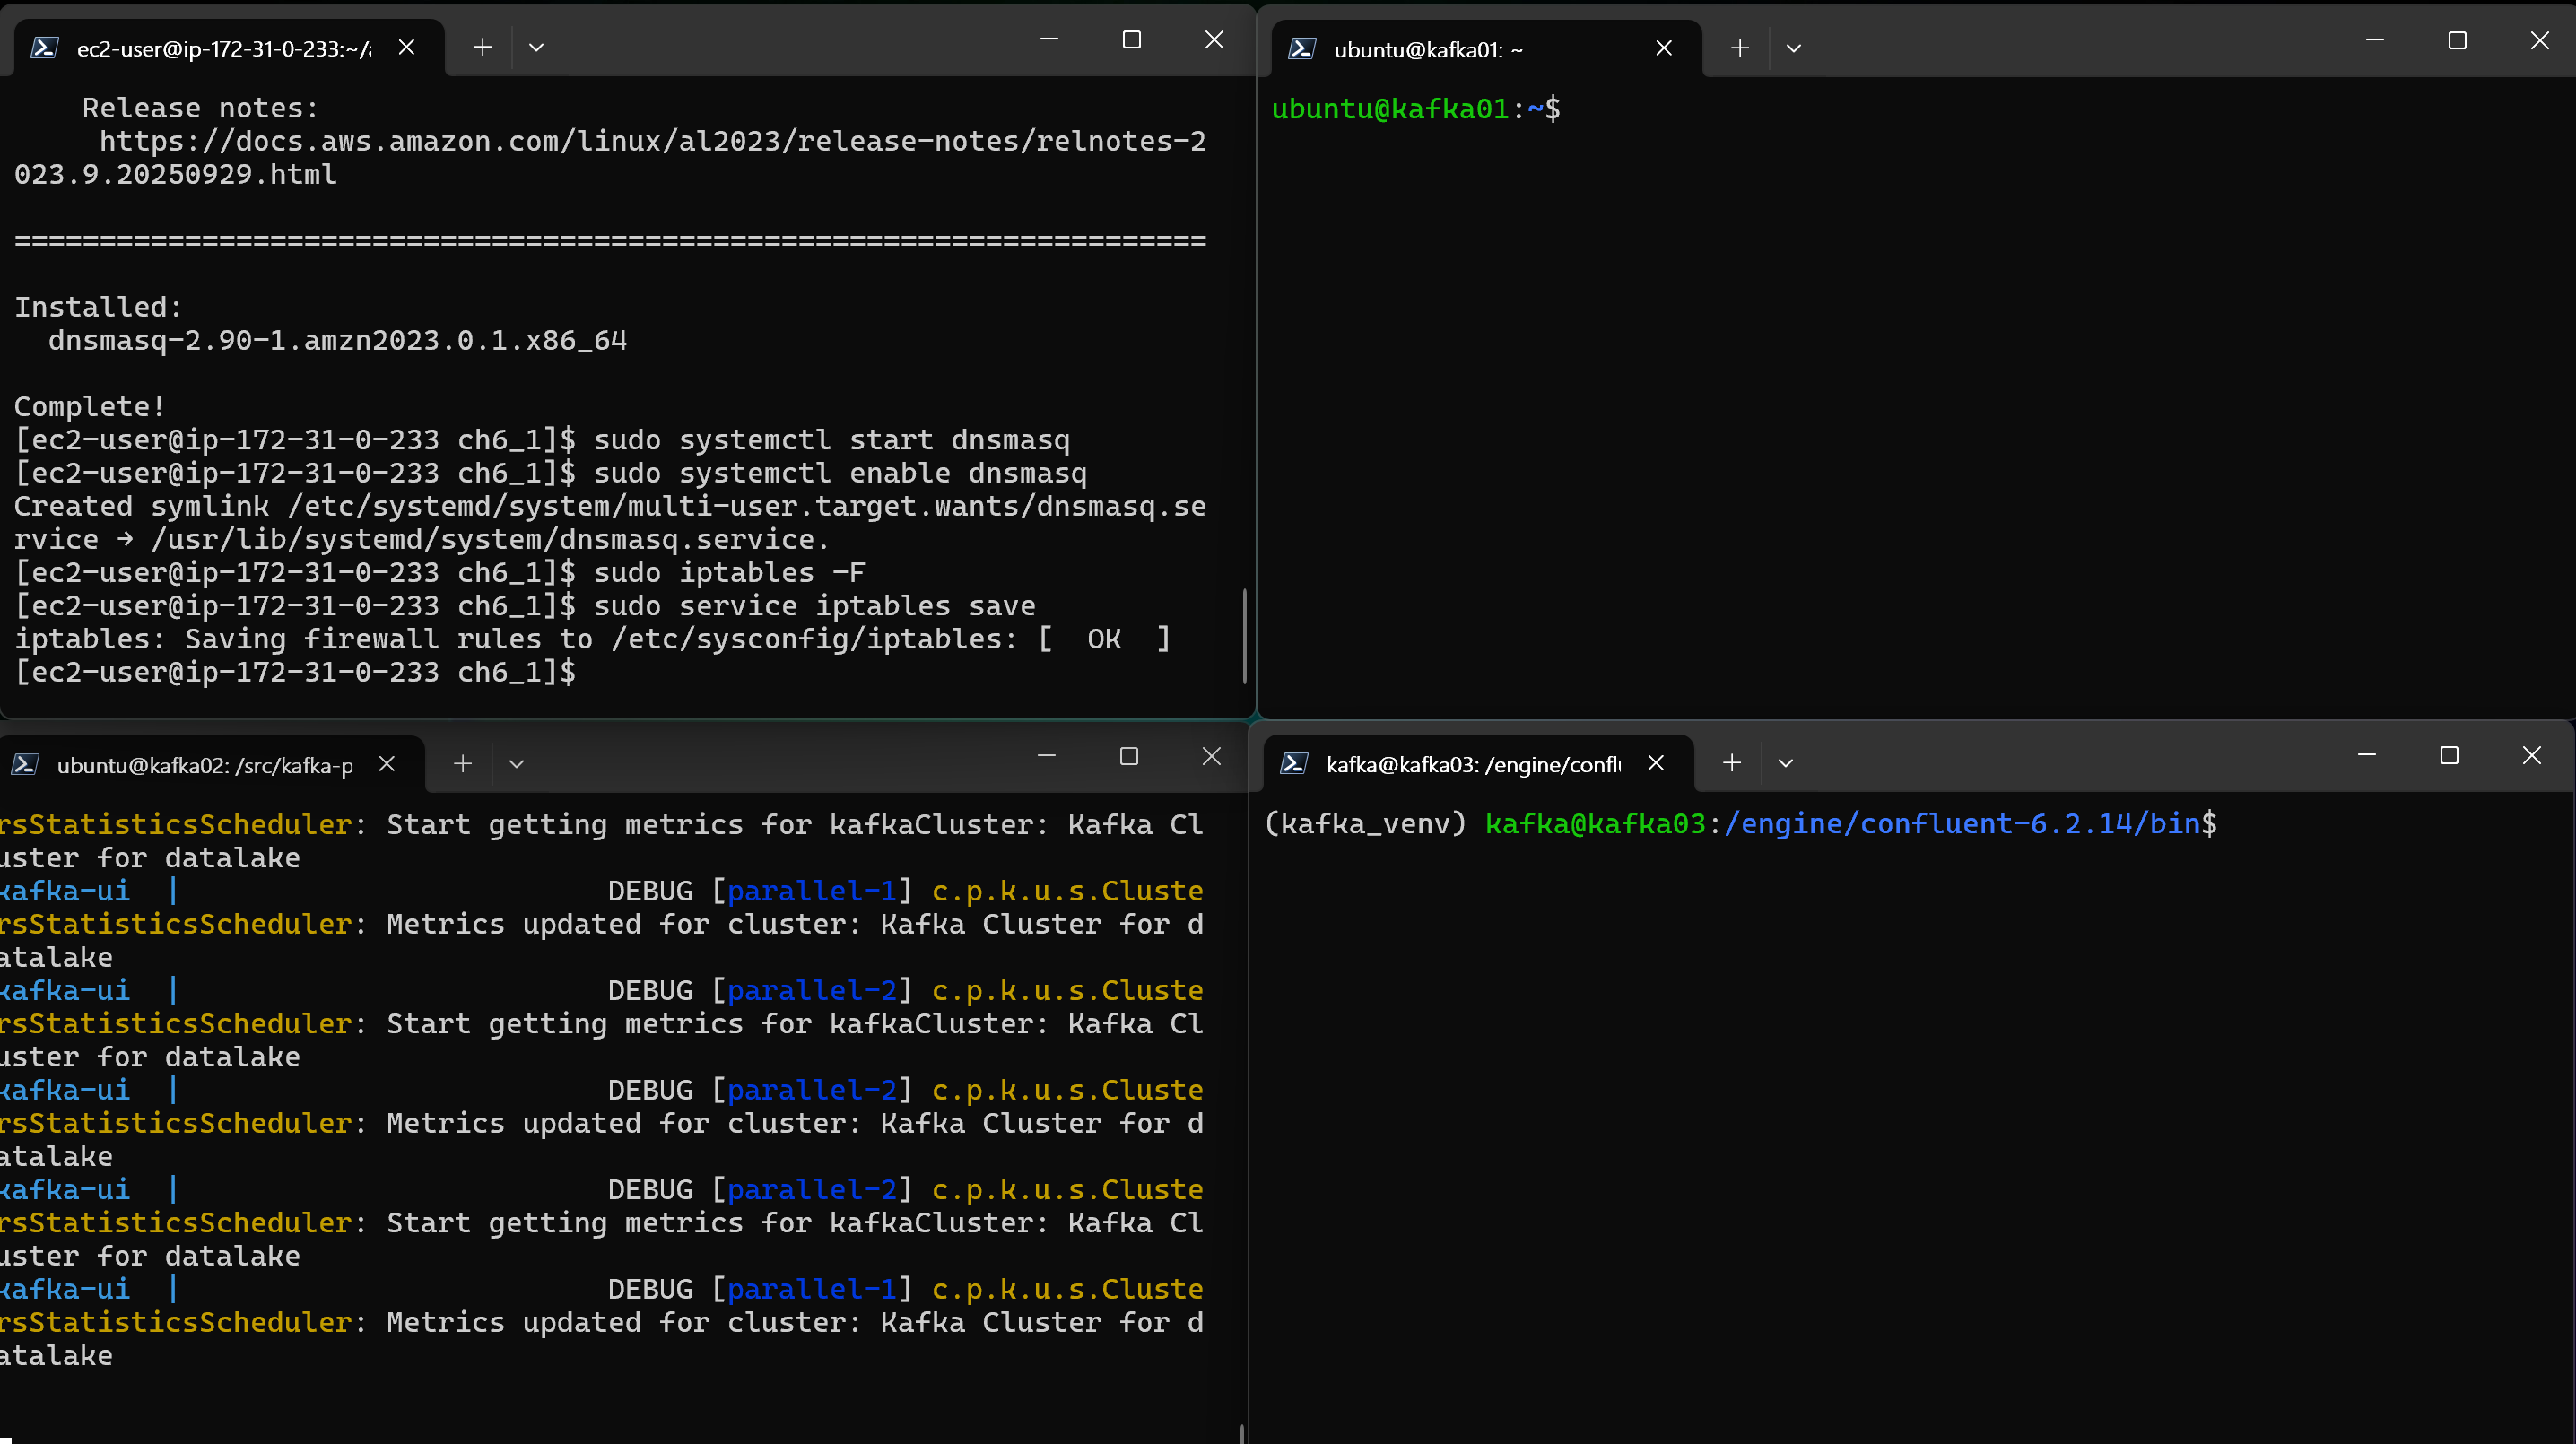The image size is (2576, 1444).
Task: Minimize the kafka03 terminal window
Action: coord(2366,755)
